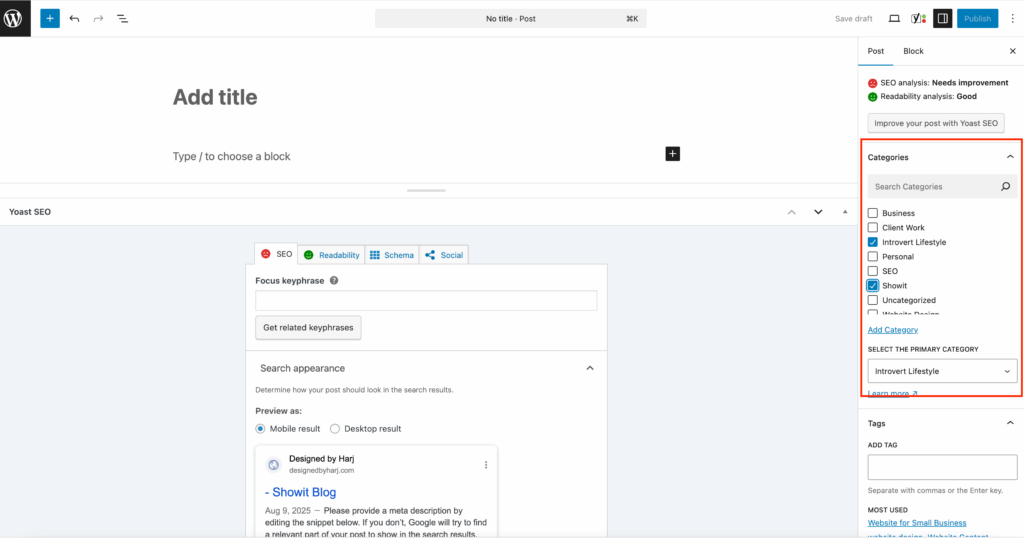
Task: Click the search icon in Categories
Action: 1005,187
